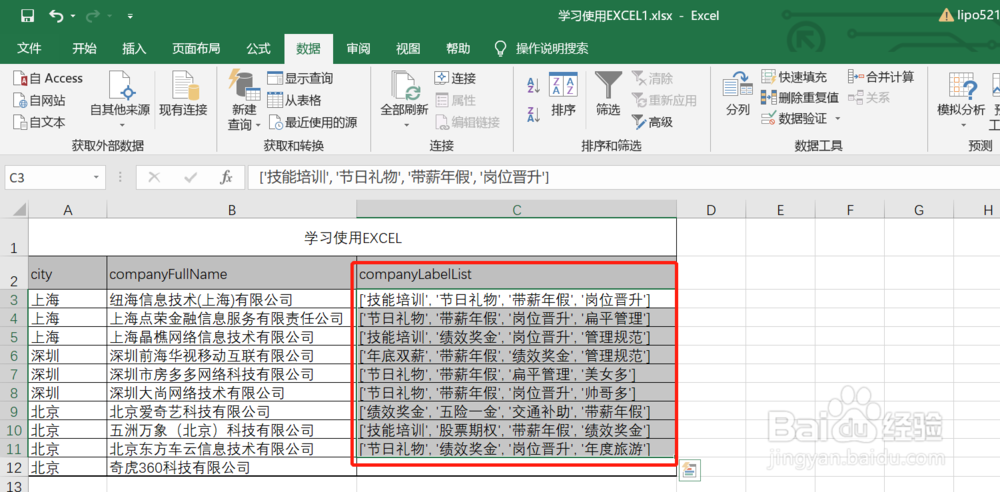Click cell 奇虎360科技有限公司
Viewport: 1000px width, 492px height.
(x=232, y=468)
